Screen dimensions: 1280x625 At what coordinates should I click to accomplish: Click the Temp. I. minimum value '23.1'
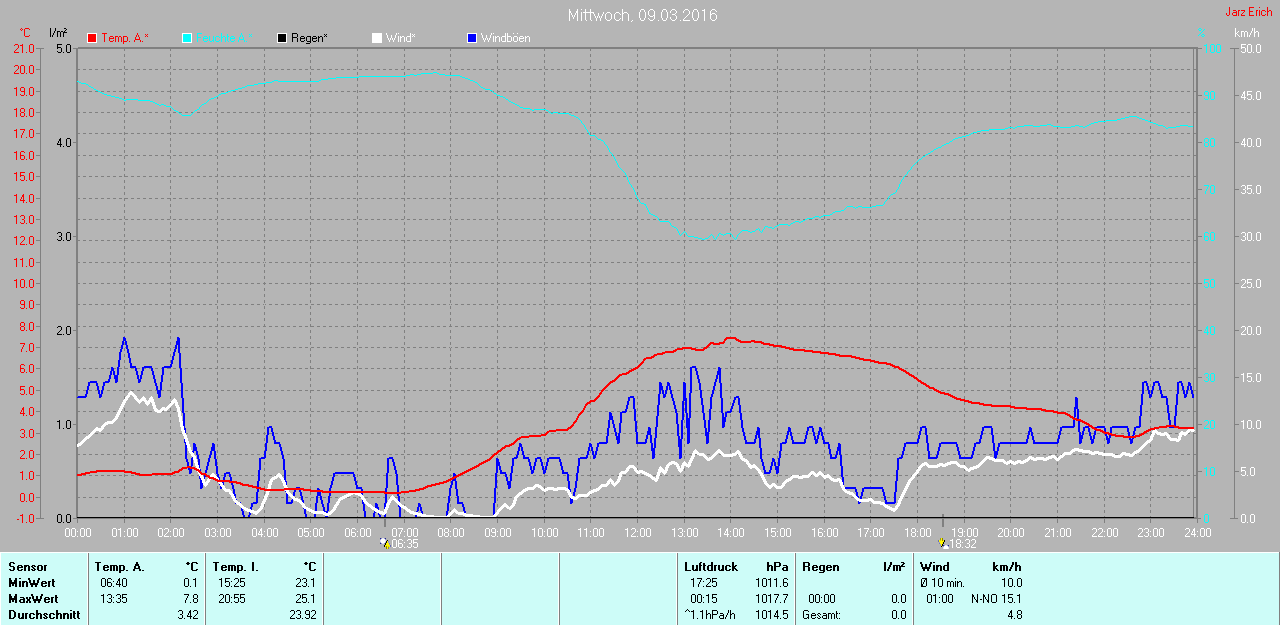(x=305, y=583)
